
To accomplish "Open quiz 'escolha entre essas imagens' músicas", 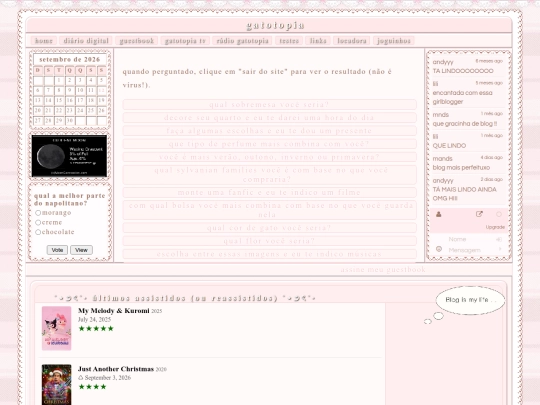I will tap(270, 254).
